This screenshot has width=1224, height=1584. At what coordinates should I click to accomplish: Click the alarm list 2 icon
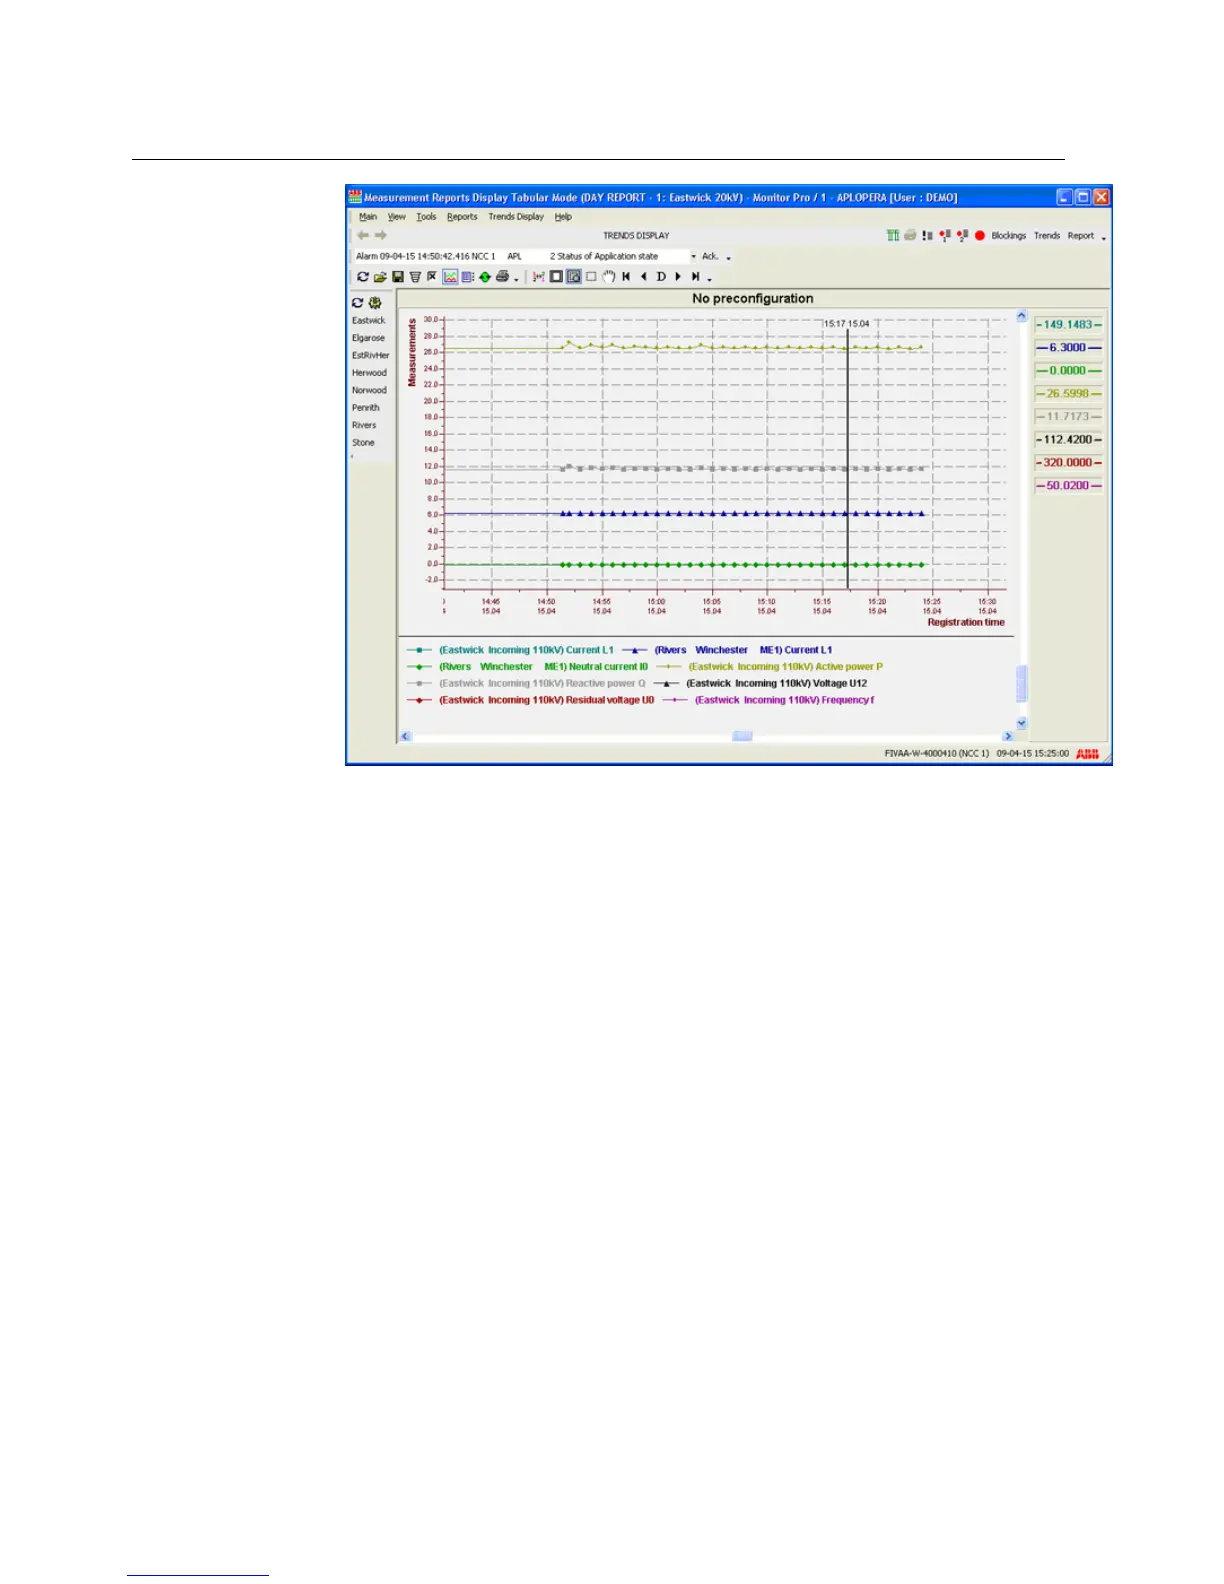click(962, 236)
